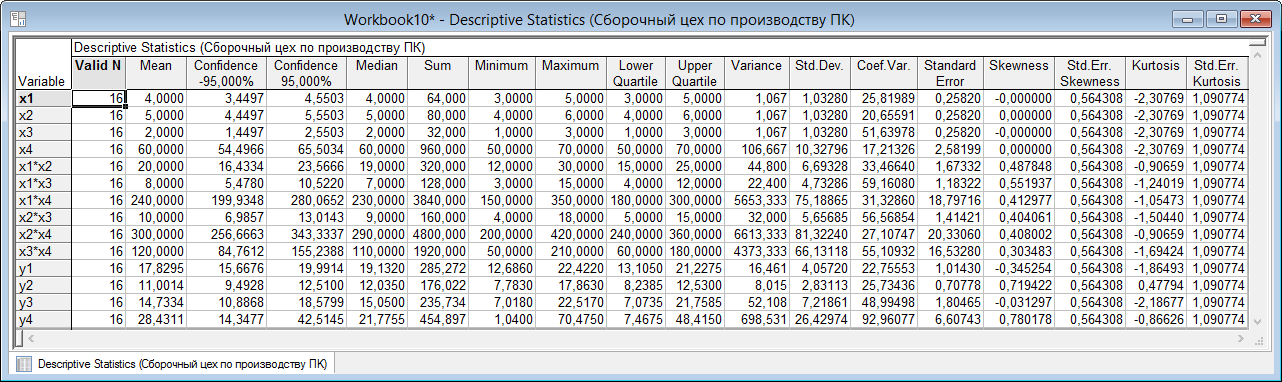The image size is (1282, 382).
Task: Select the Minimum column header
Action: click(x=502, y=73)
